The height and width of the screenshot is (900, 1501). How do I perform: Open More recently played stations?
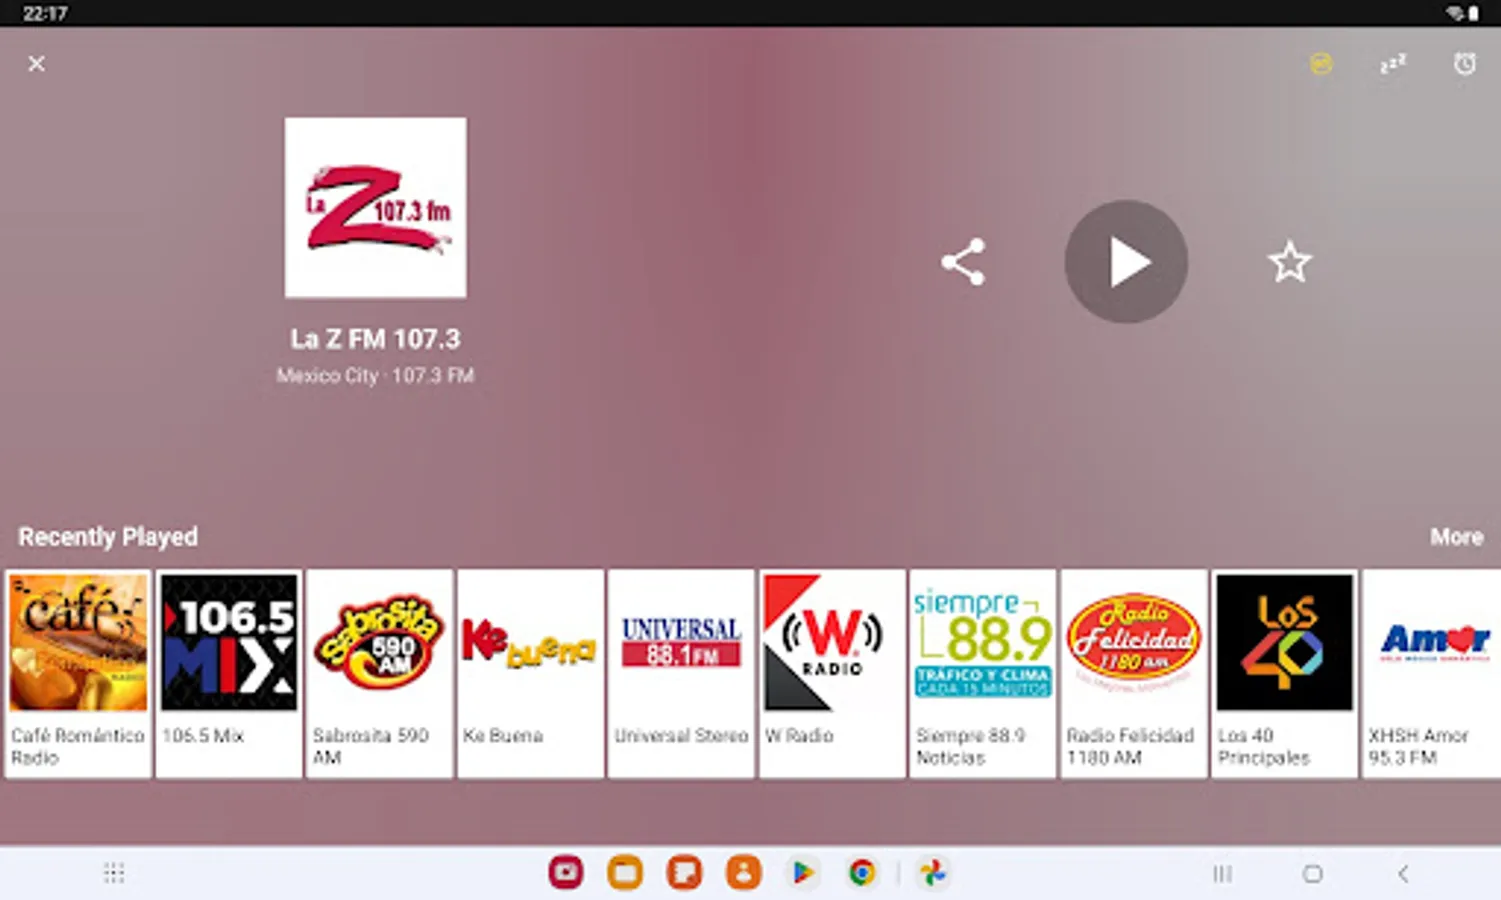(1456, 537)
